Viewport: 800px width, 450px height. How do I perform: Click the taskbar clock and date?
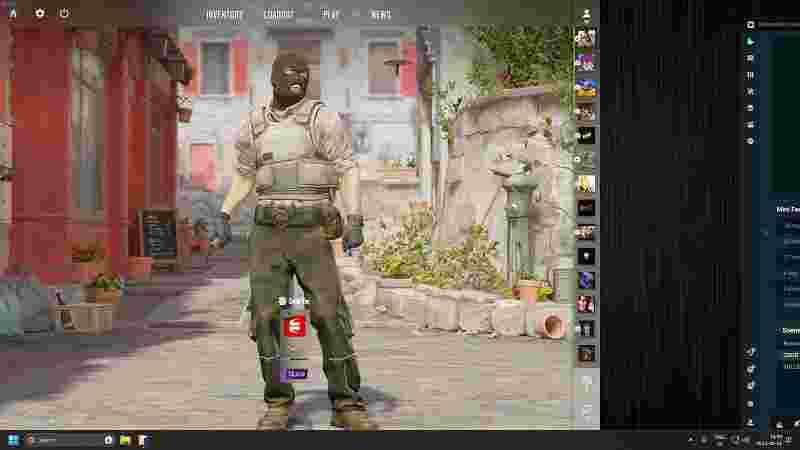pyautogui.click(x=776, y=440)
